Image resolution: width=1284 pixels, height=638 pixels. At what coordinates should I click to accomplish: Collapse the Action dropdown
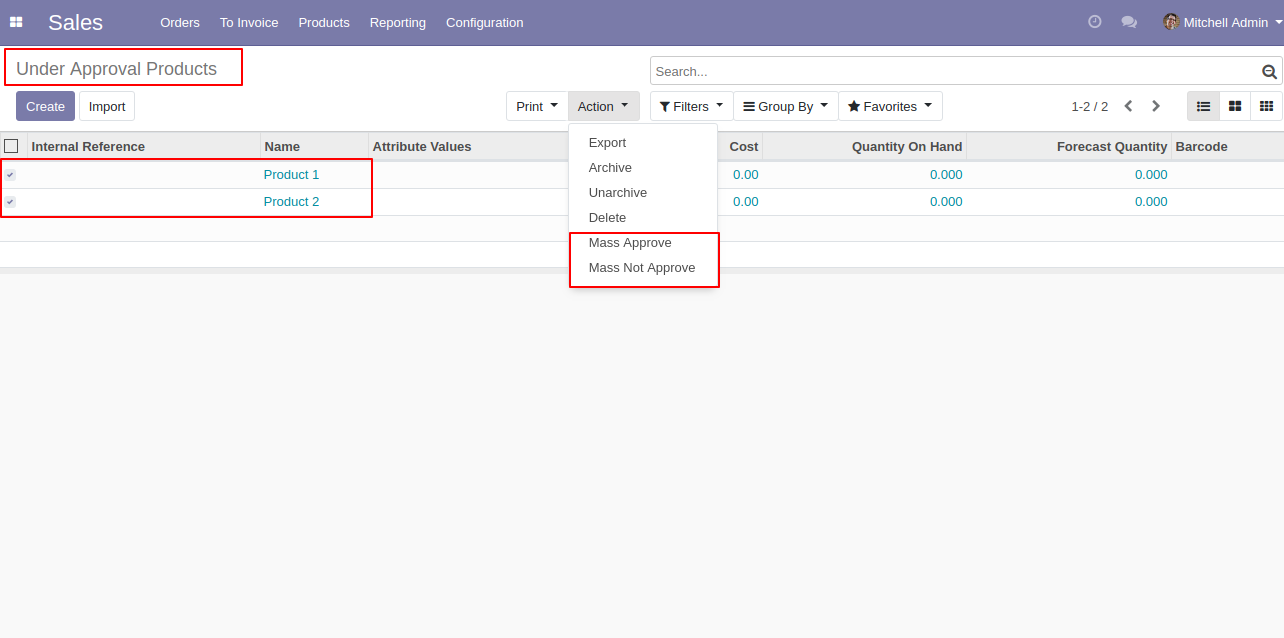(603, 106)
